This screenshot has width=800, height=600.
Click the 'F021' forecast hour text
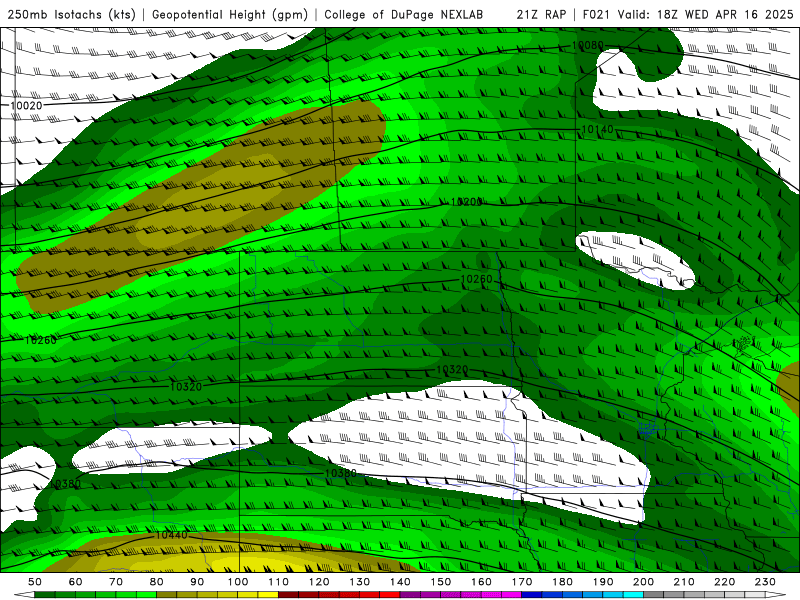click(597, 15)
